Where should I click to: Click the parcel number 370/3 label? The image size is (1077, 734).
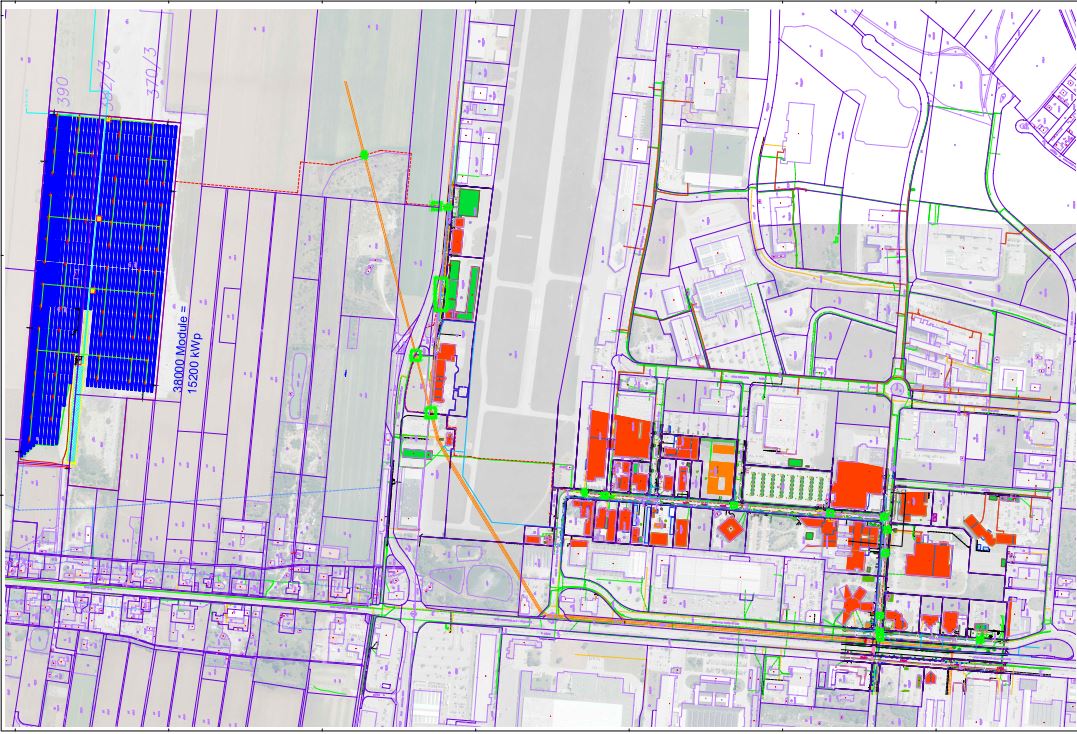pos(153,80)
